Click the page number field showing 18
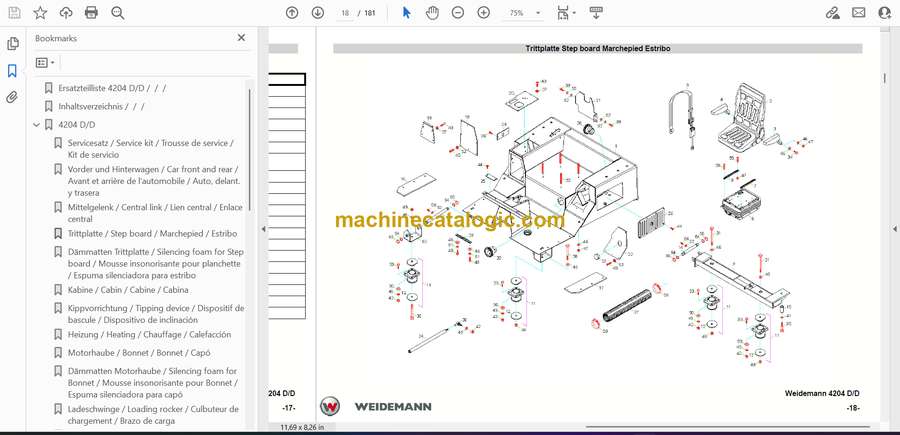900x435 pixels. [345, 13]
